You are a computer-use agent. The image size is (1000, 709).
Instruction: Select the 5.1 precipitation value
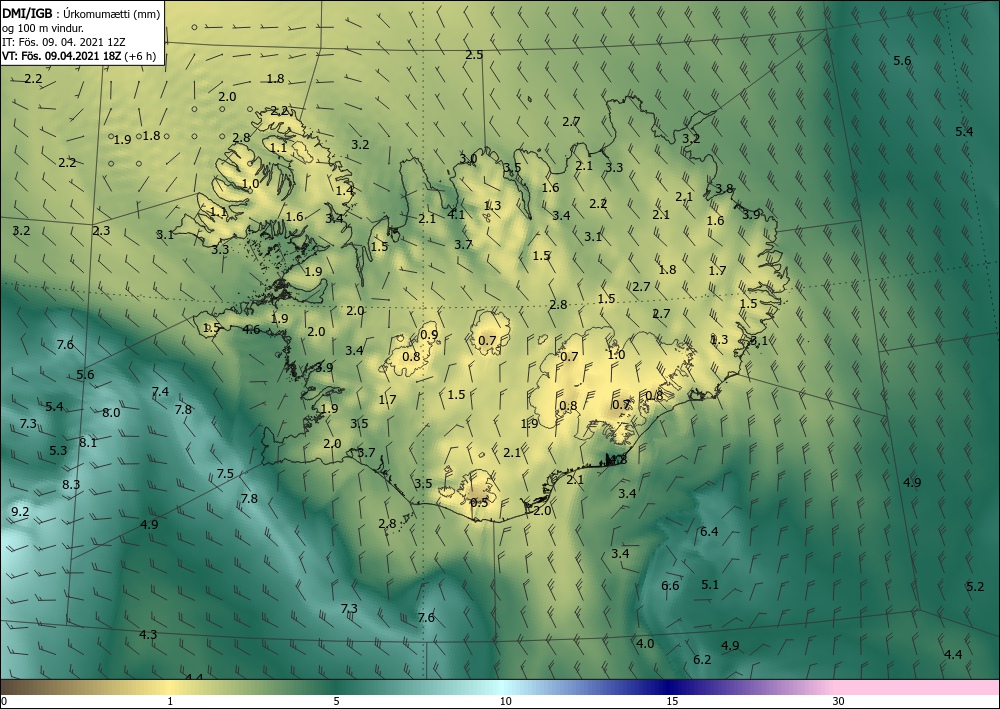(x=710, y=584)
